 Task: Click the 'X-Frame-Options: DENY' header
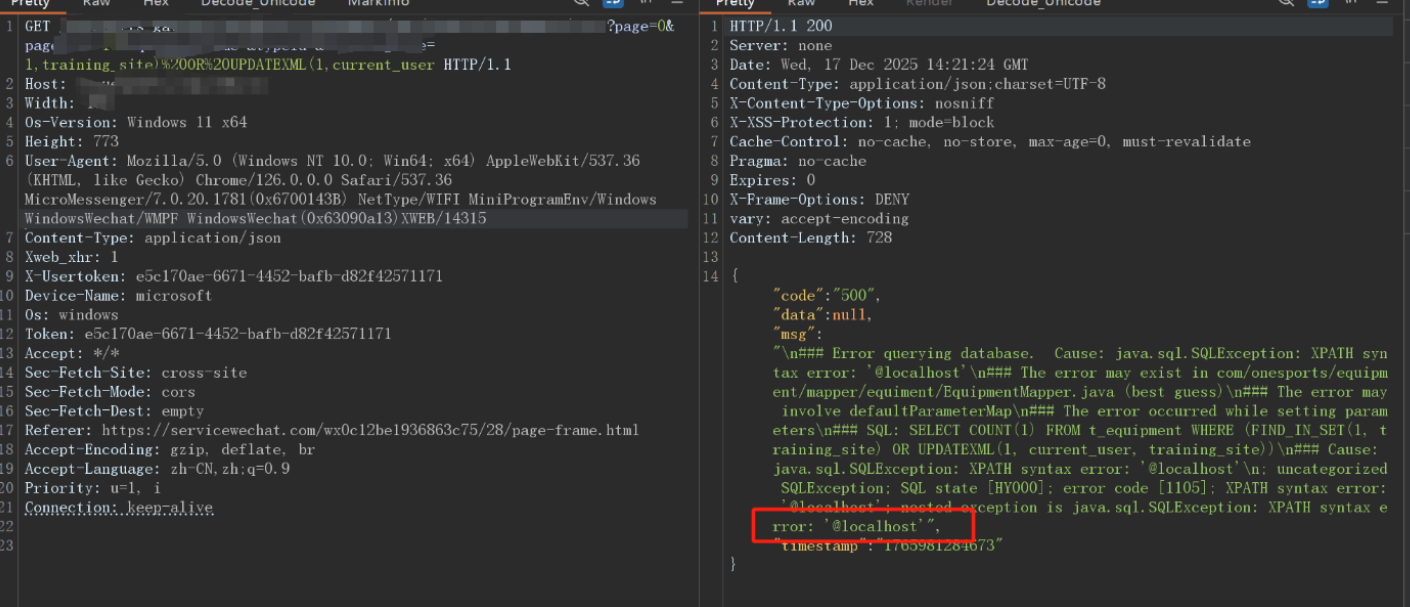pos(819,199)
